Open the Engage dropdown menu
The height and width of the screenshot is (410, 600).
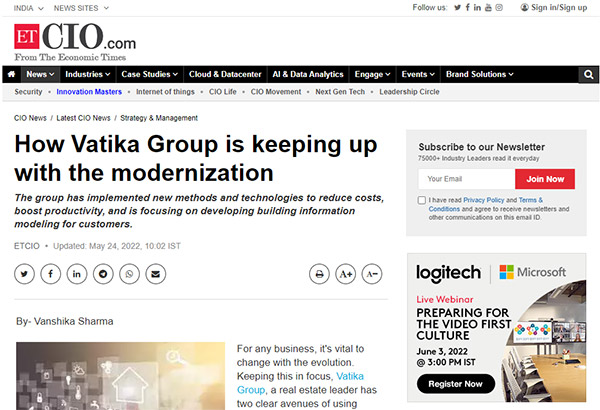(x=372, y=74)
